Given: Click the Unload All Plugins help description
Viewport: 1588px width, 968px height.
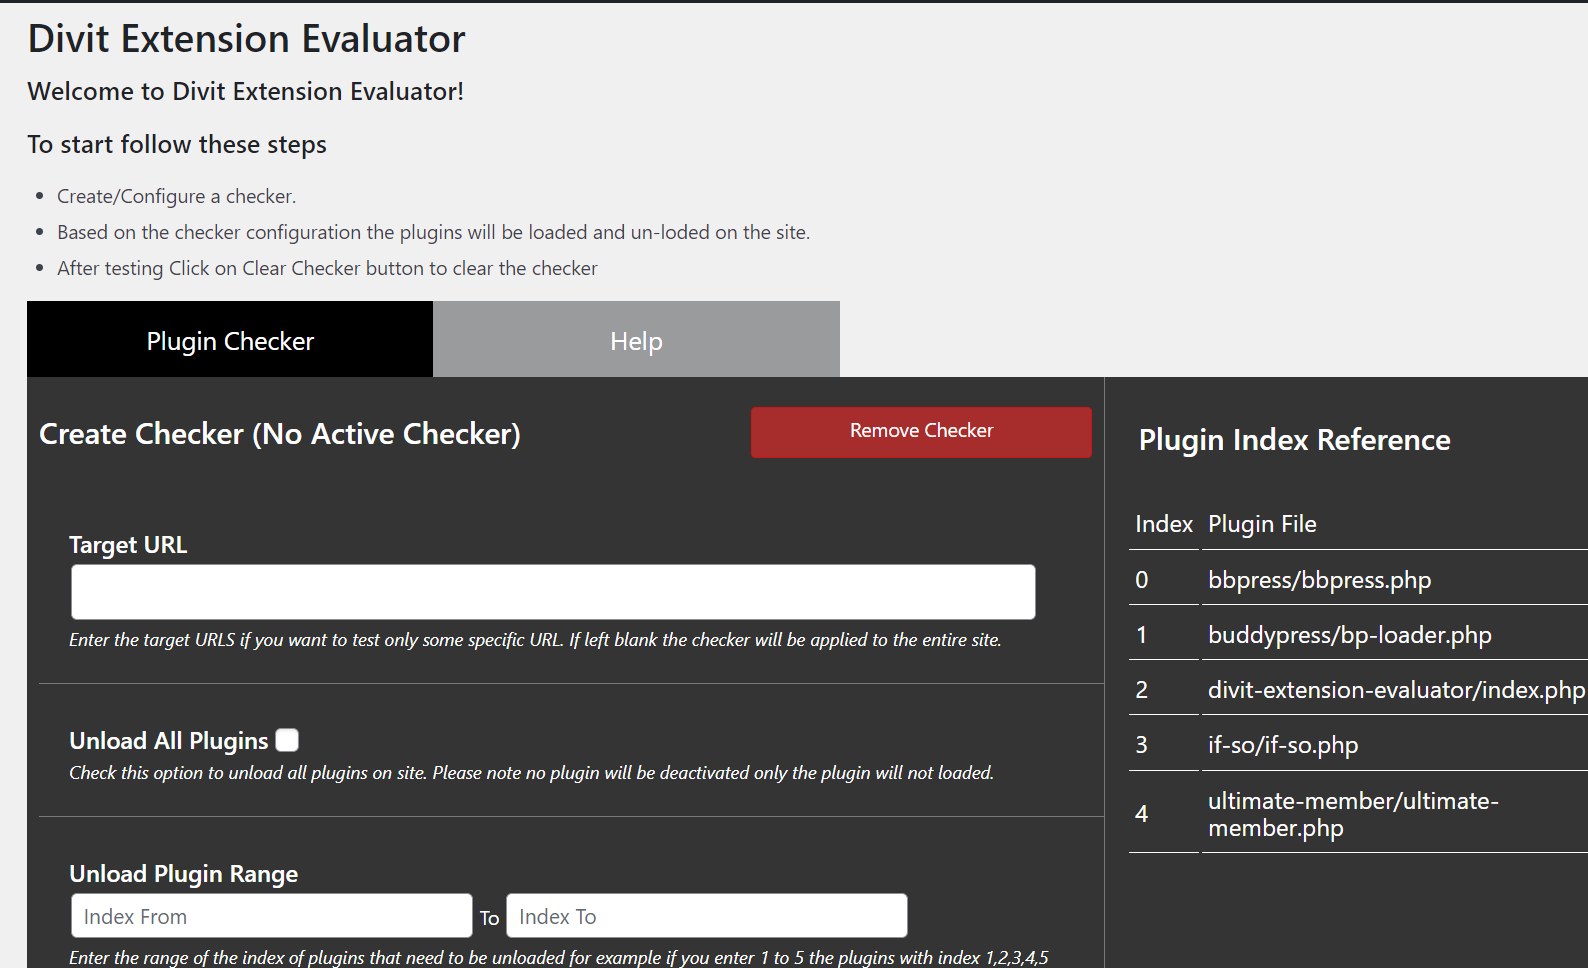Looking at the screenshot, I should (x=531, y=773).
